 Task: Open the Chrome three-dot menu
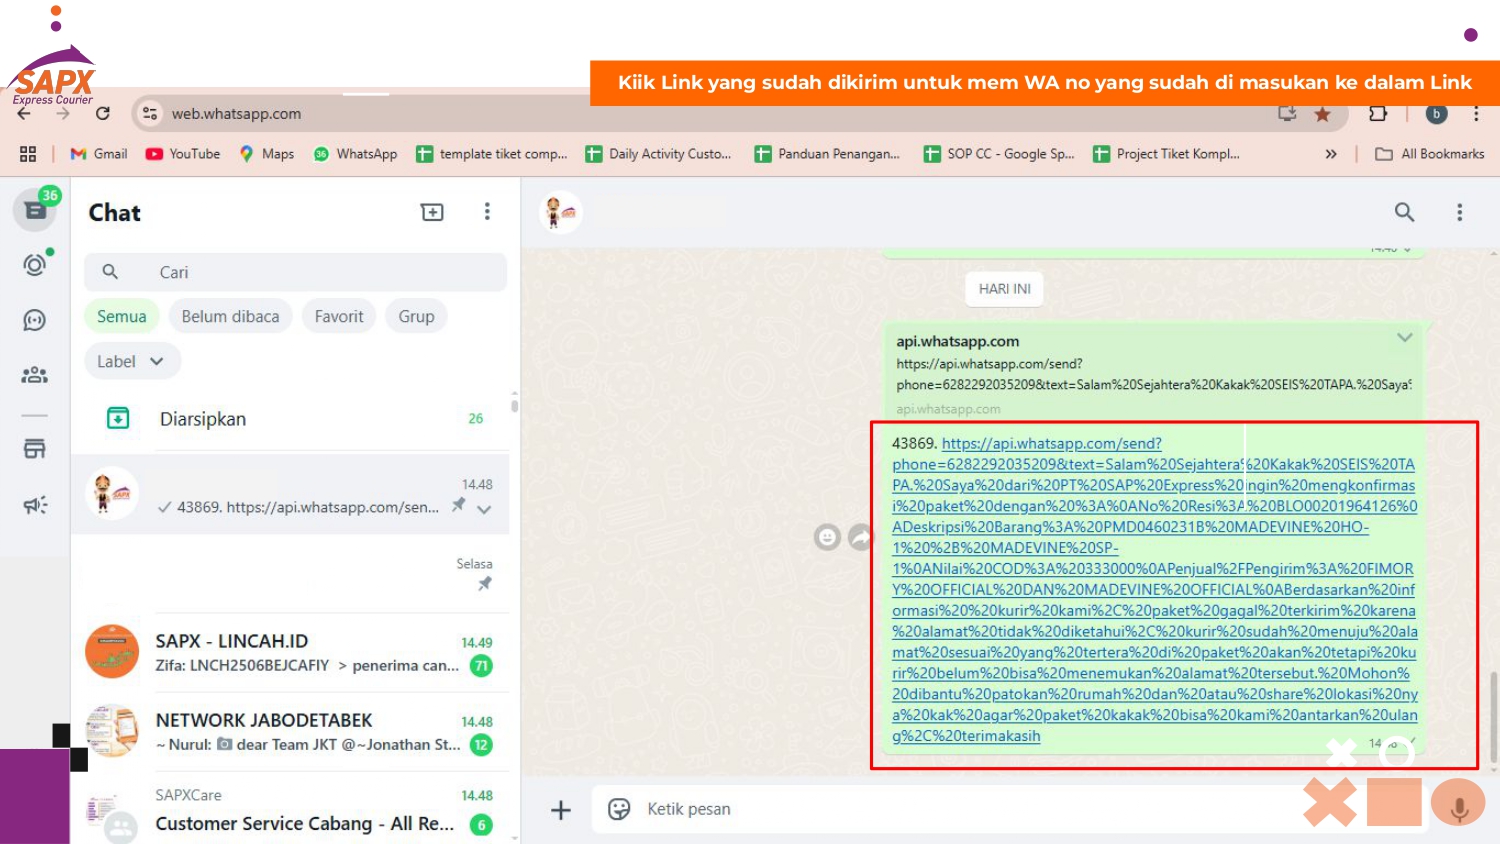pyautogui.click(x=1476, y=113)
